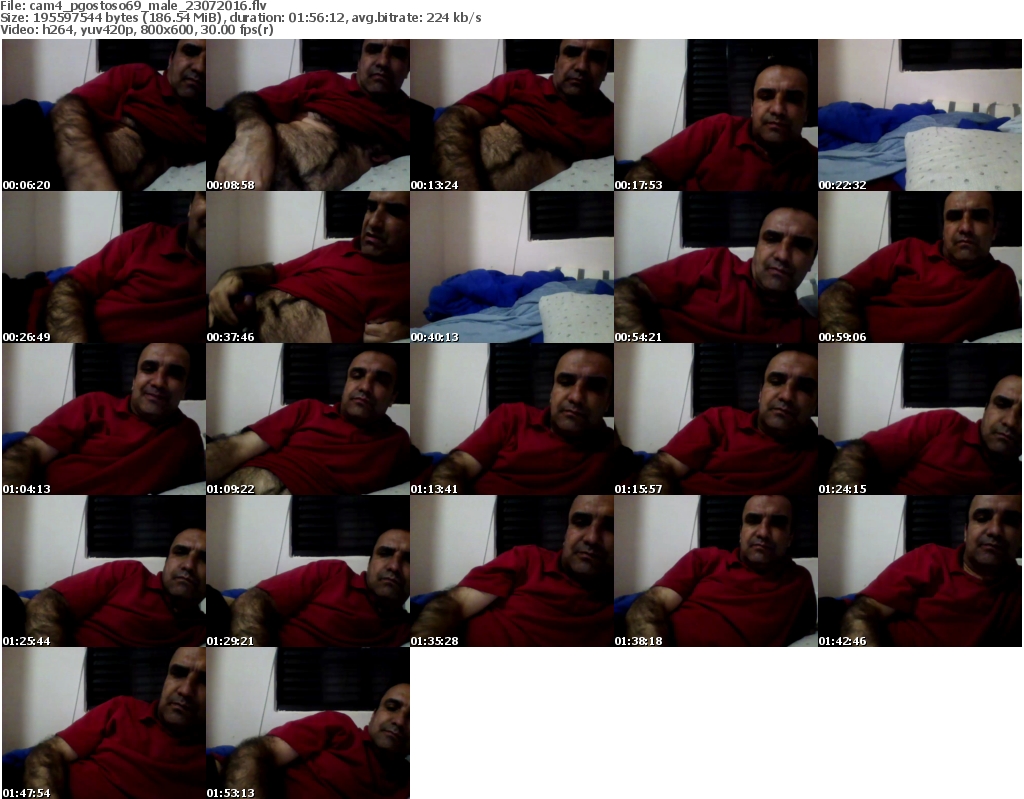Click the header line starting 'File: cam4_'

pyautogui.click(x=133, y=6)
